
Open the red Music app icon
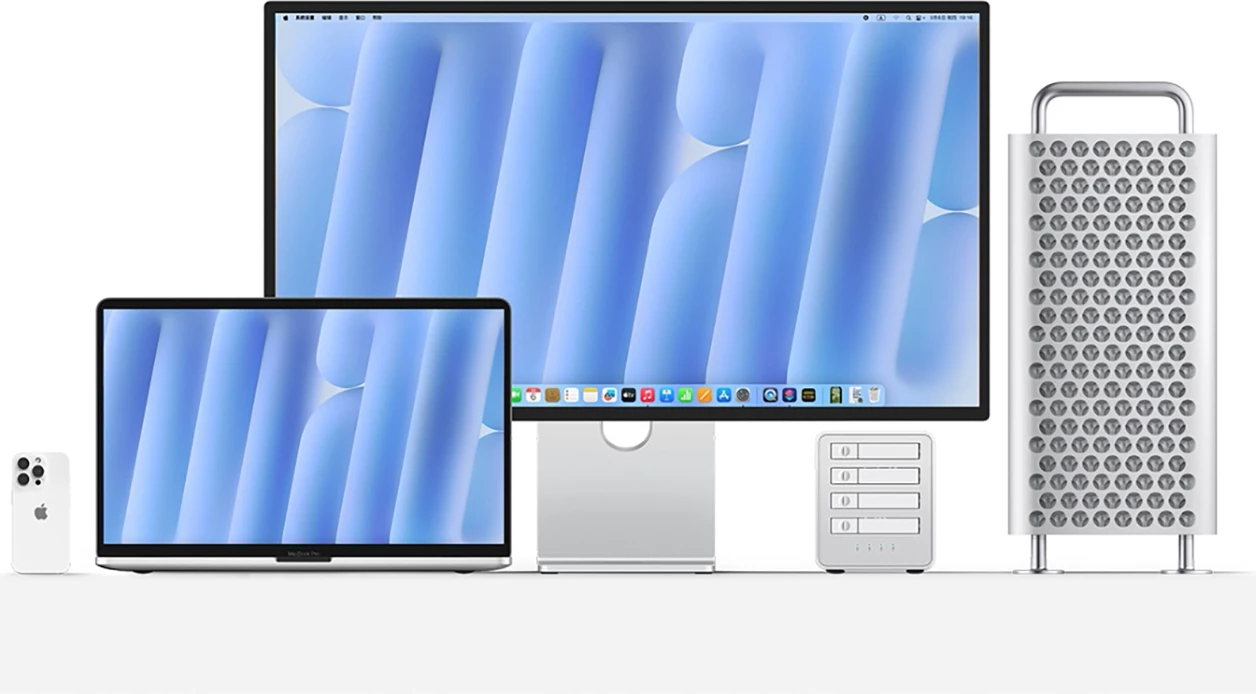647,395
